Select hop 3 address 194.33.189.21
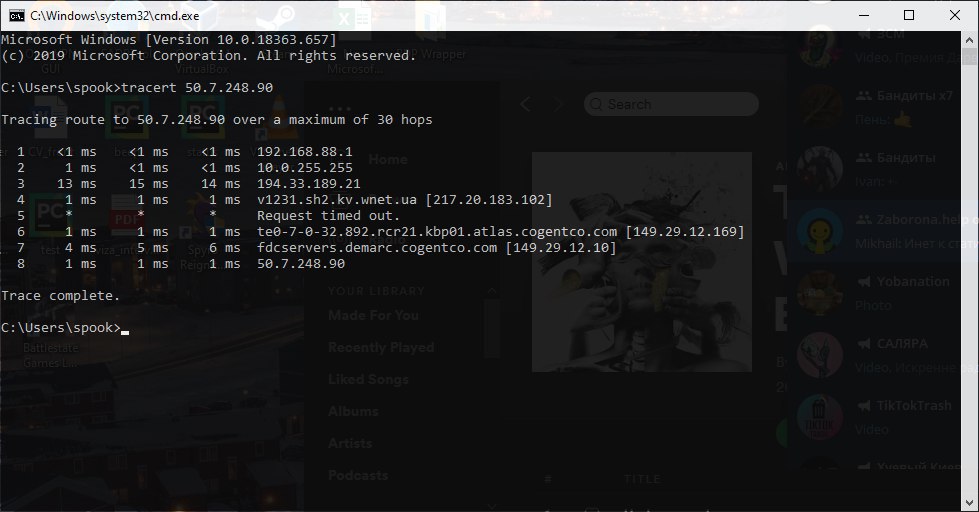The height and width of the screenshot is (512, 979). point(308,184)
